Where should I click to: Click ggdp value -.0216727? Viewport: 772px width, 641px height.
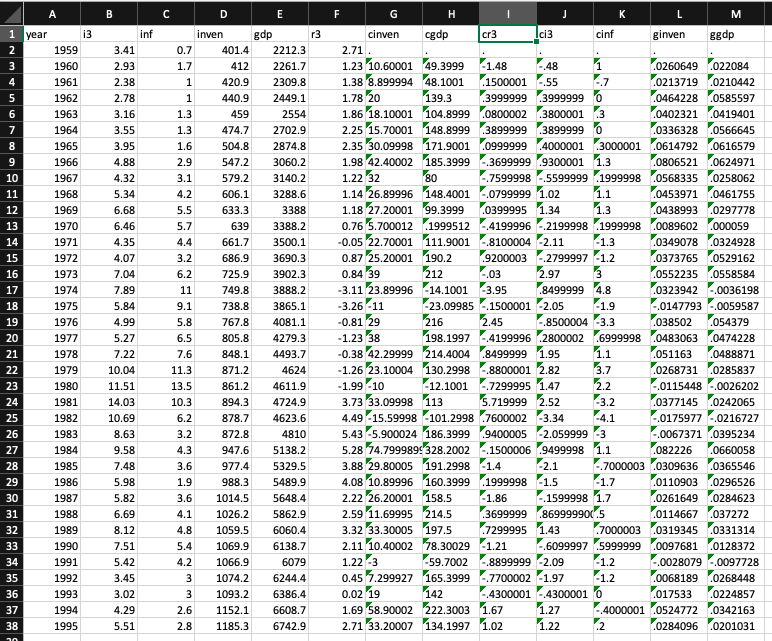click(736, 418)
